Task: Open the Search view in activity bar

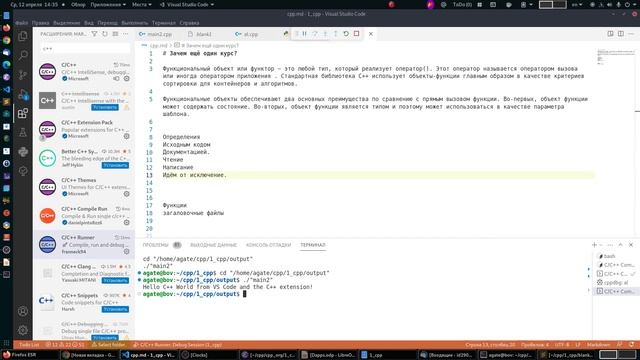Action: (x=23, y=55)
